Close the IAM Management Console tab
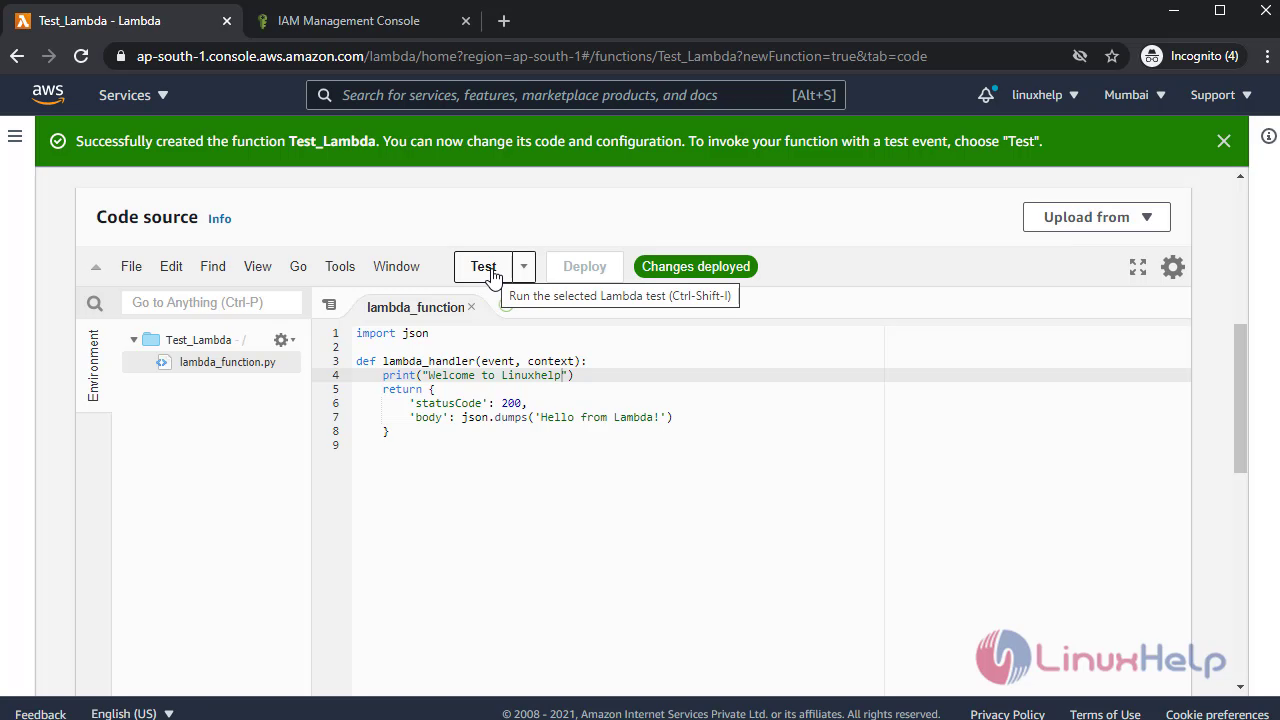The height and width of the screenshot is (720, 1280). [x=465, y=20]
